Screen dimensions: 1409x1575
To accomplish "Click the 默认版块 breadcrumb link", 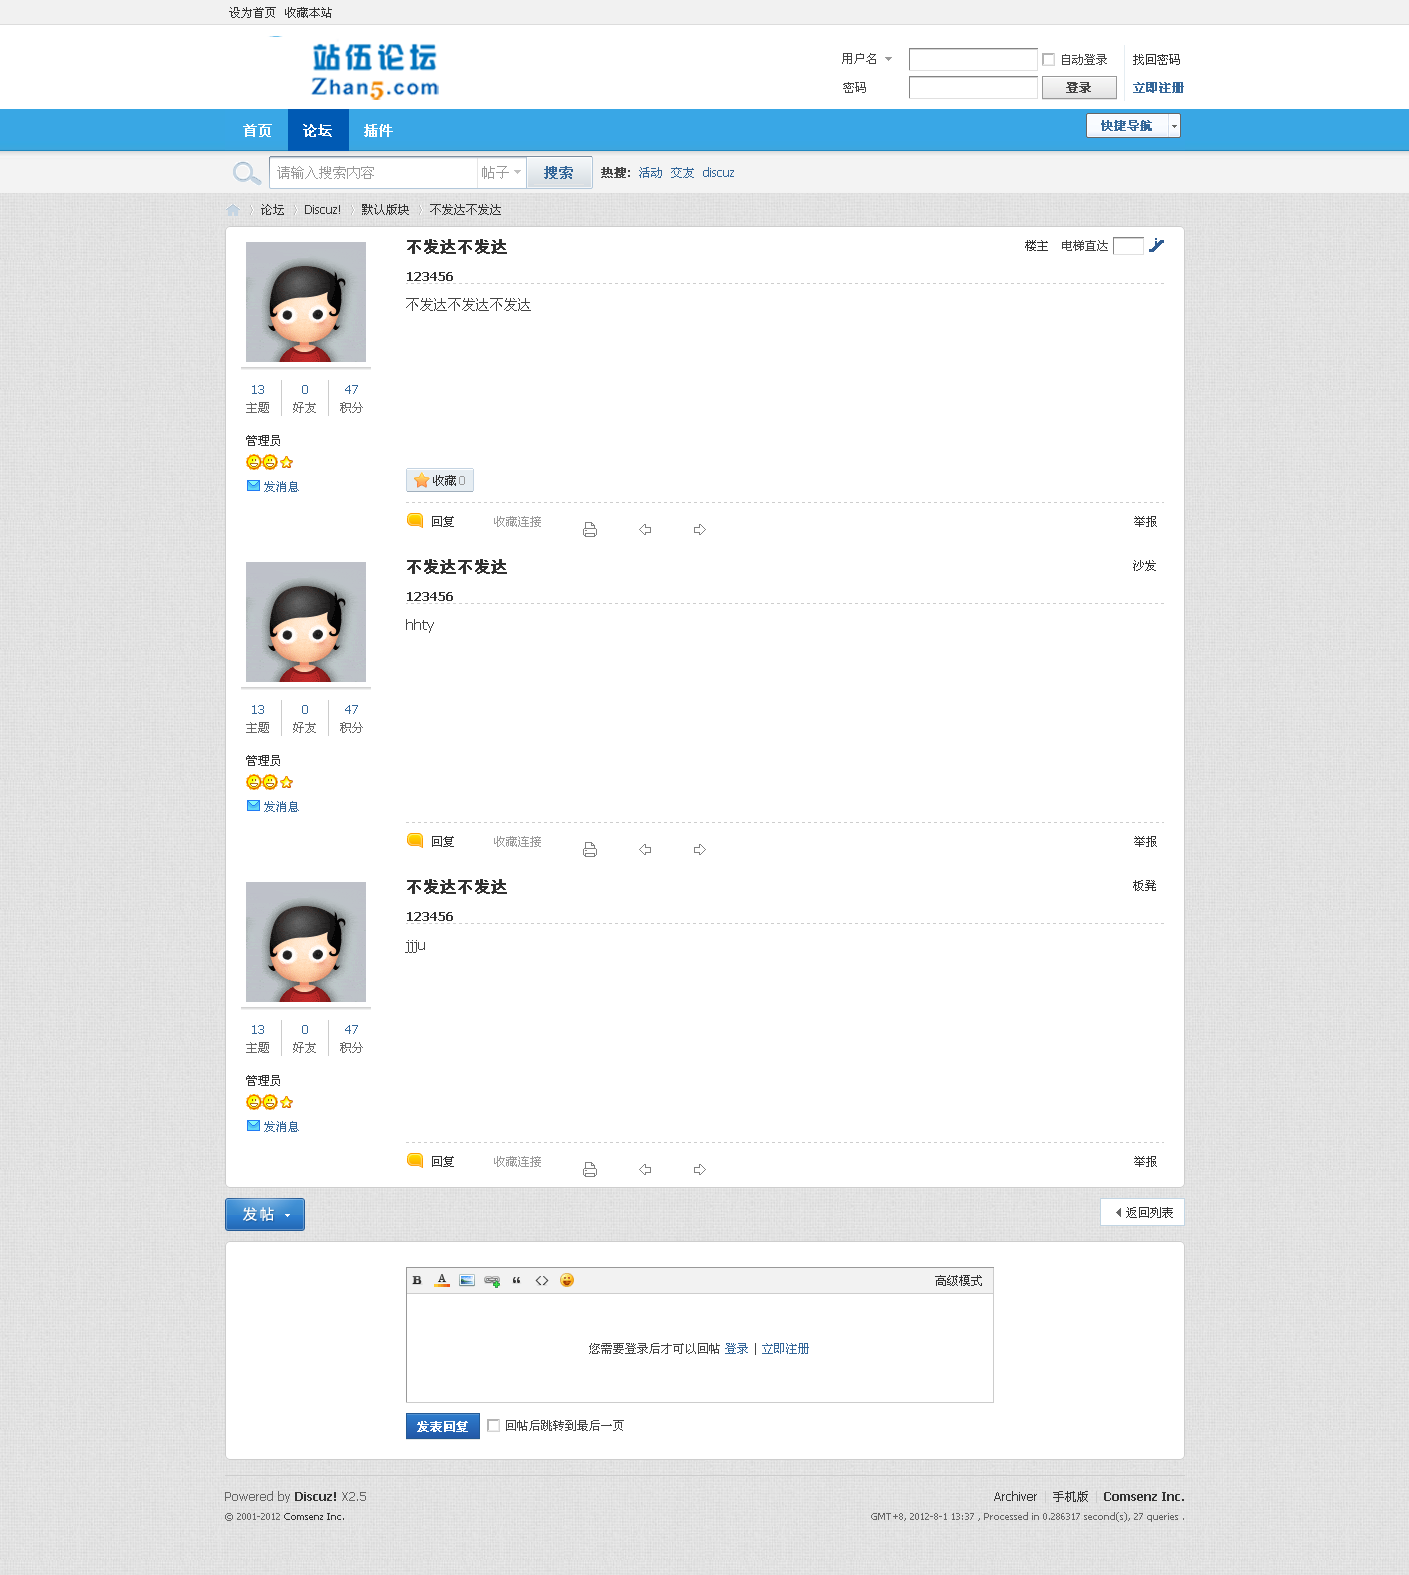I will (385, 210).
